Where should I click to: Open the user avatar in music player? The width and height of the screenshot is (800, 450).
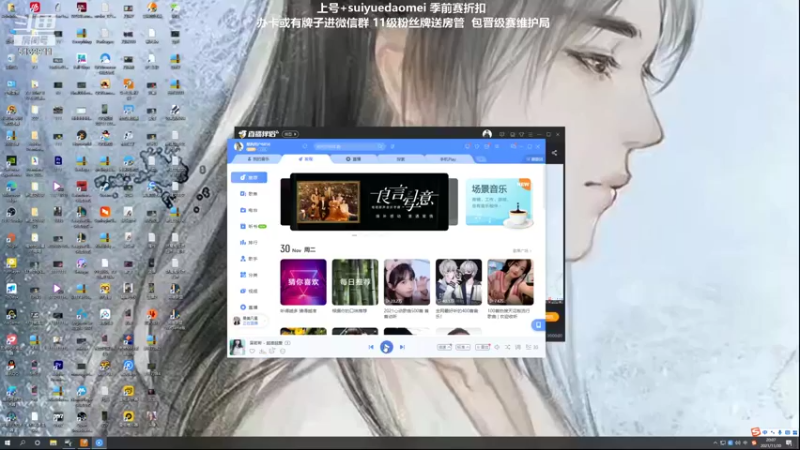[238, 146]
